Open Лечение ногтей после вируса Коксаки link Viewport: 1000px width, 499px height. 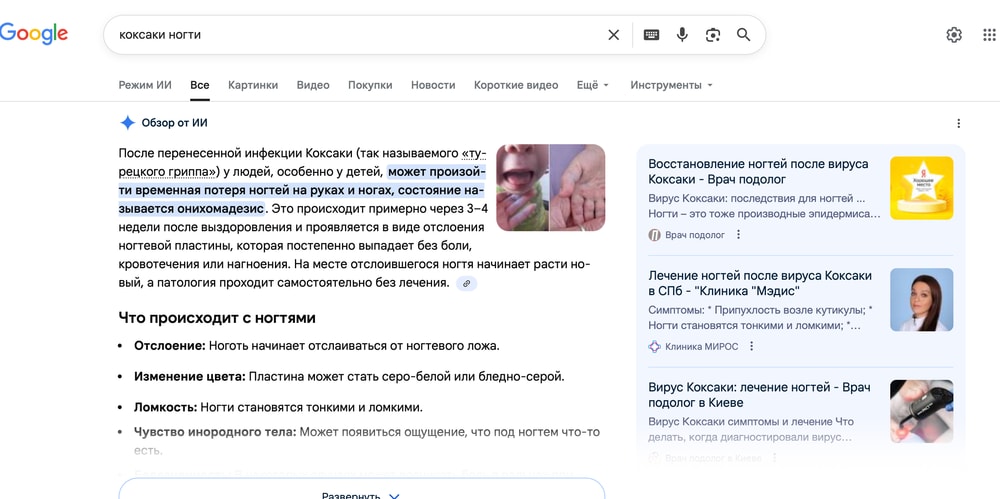tap(760, 283)
